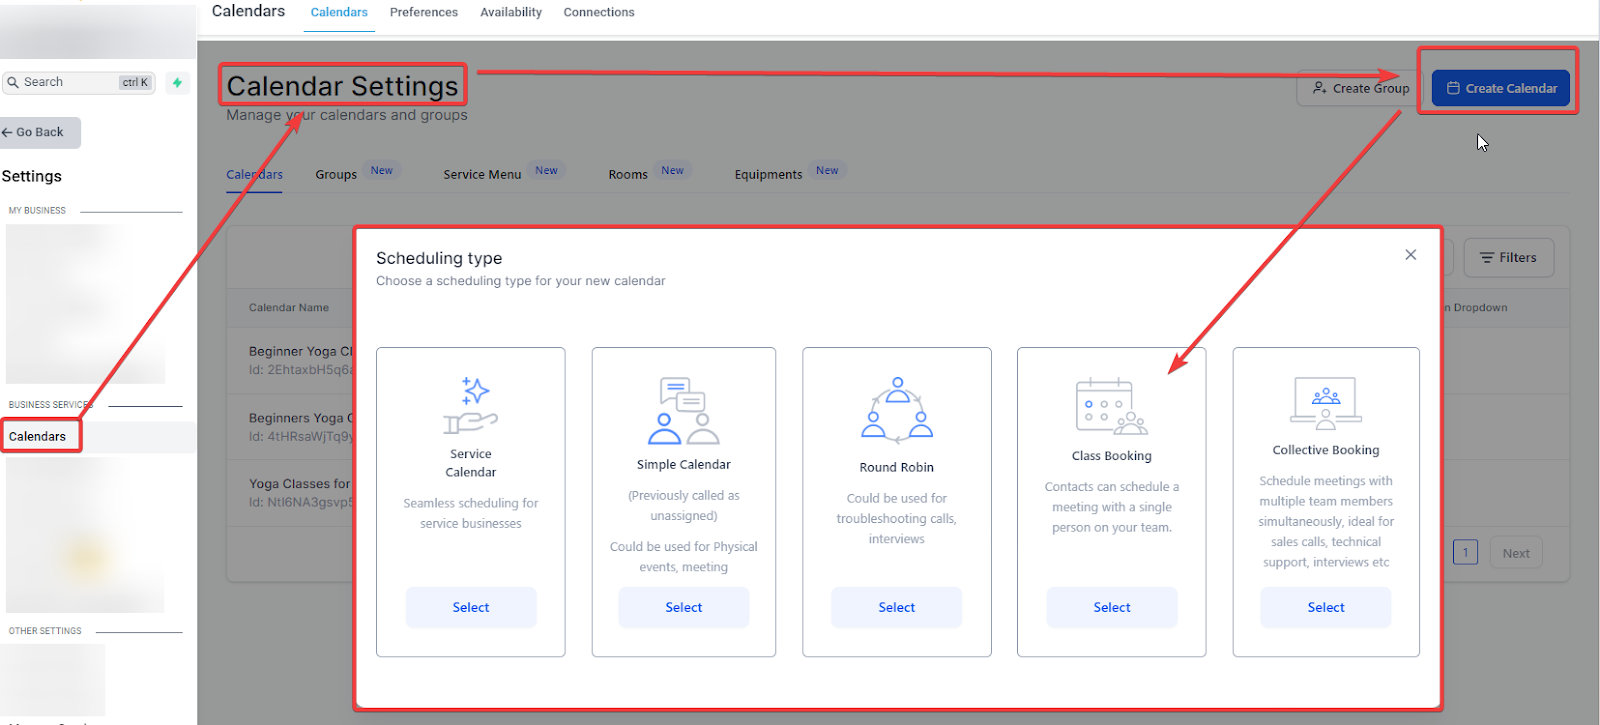Click the Collective Booking laptop icon
Screen dimensions: 1600x725
click(x=1326, y=403)
